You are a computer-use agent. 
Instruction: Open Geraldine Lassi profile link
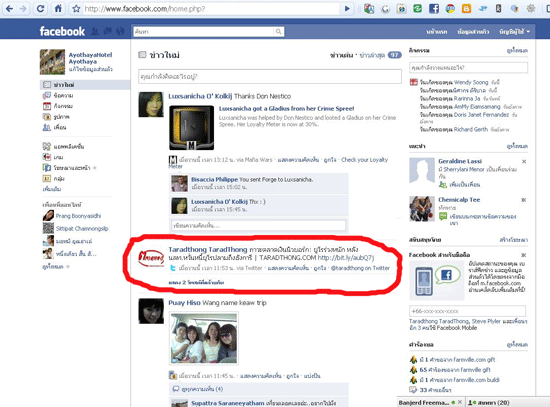460,161
